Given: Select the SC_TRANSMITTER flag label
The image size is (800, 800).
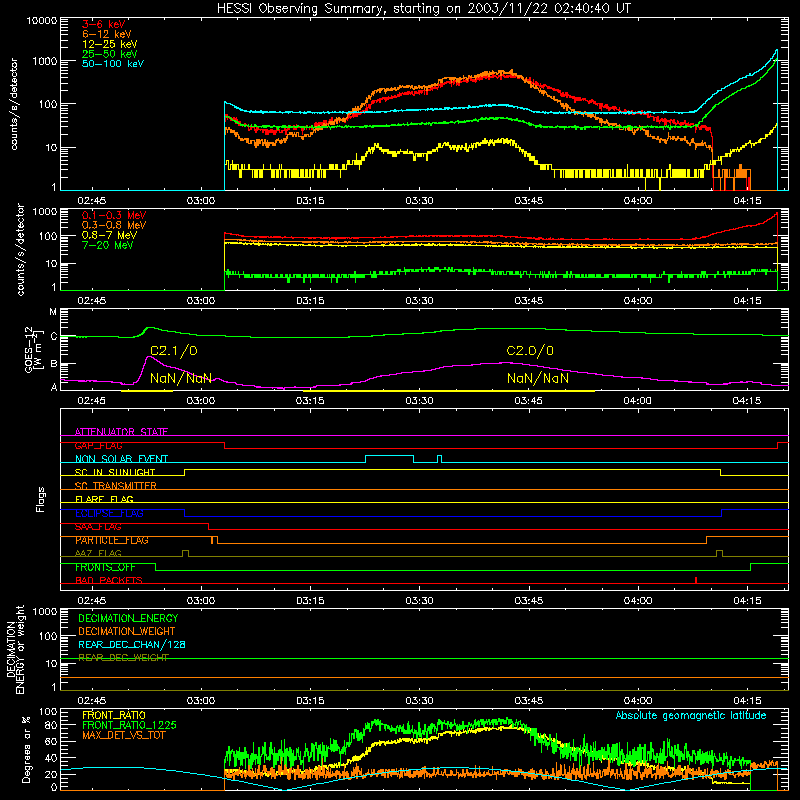Looking at the screenshot, I should click(116, 486).
